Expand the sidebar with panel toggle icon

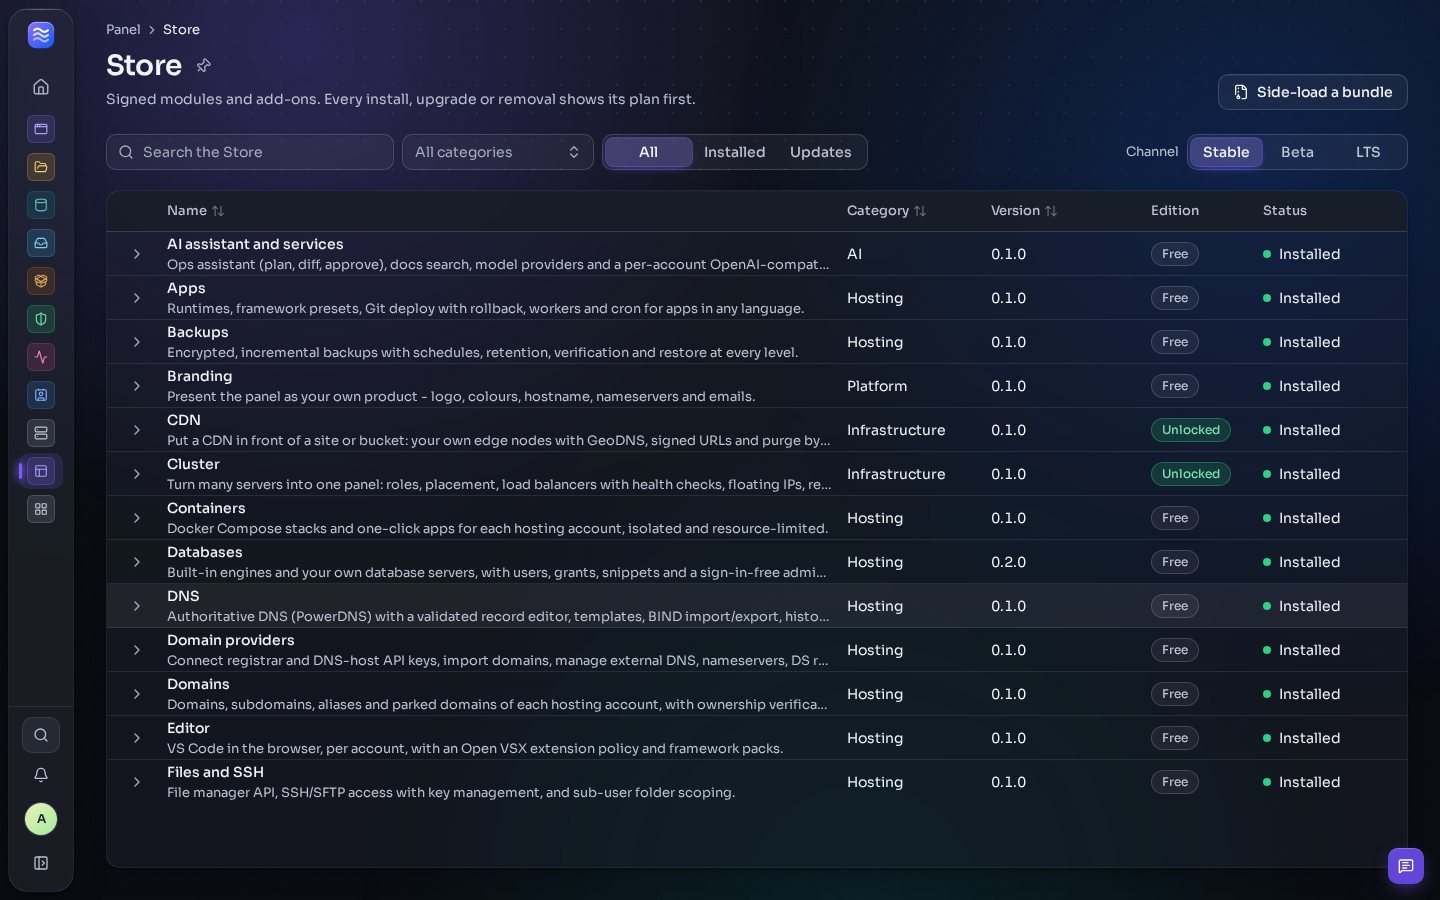41,863
